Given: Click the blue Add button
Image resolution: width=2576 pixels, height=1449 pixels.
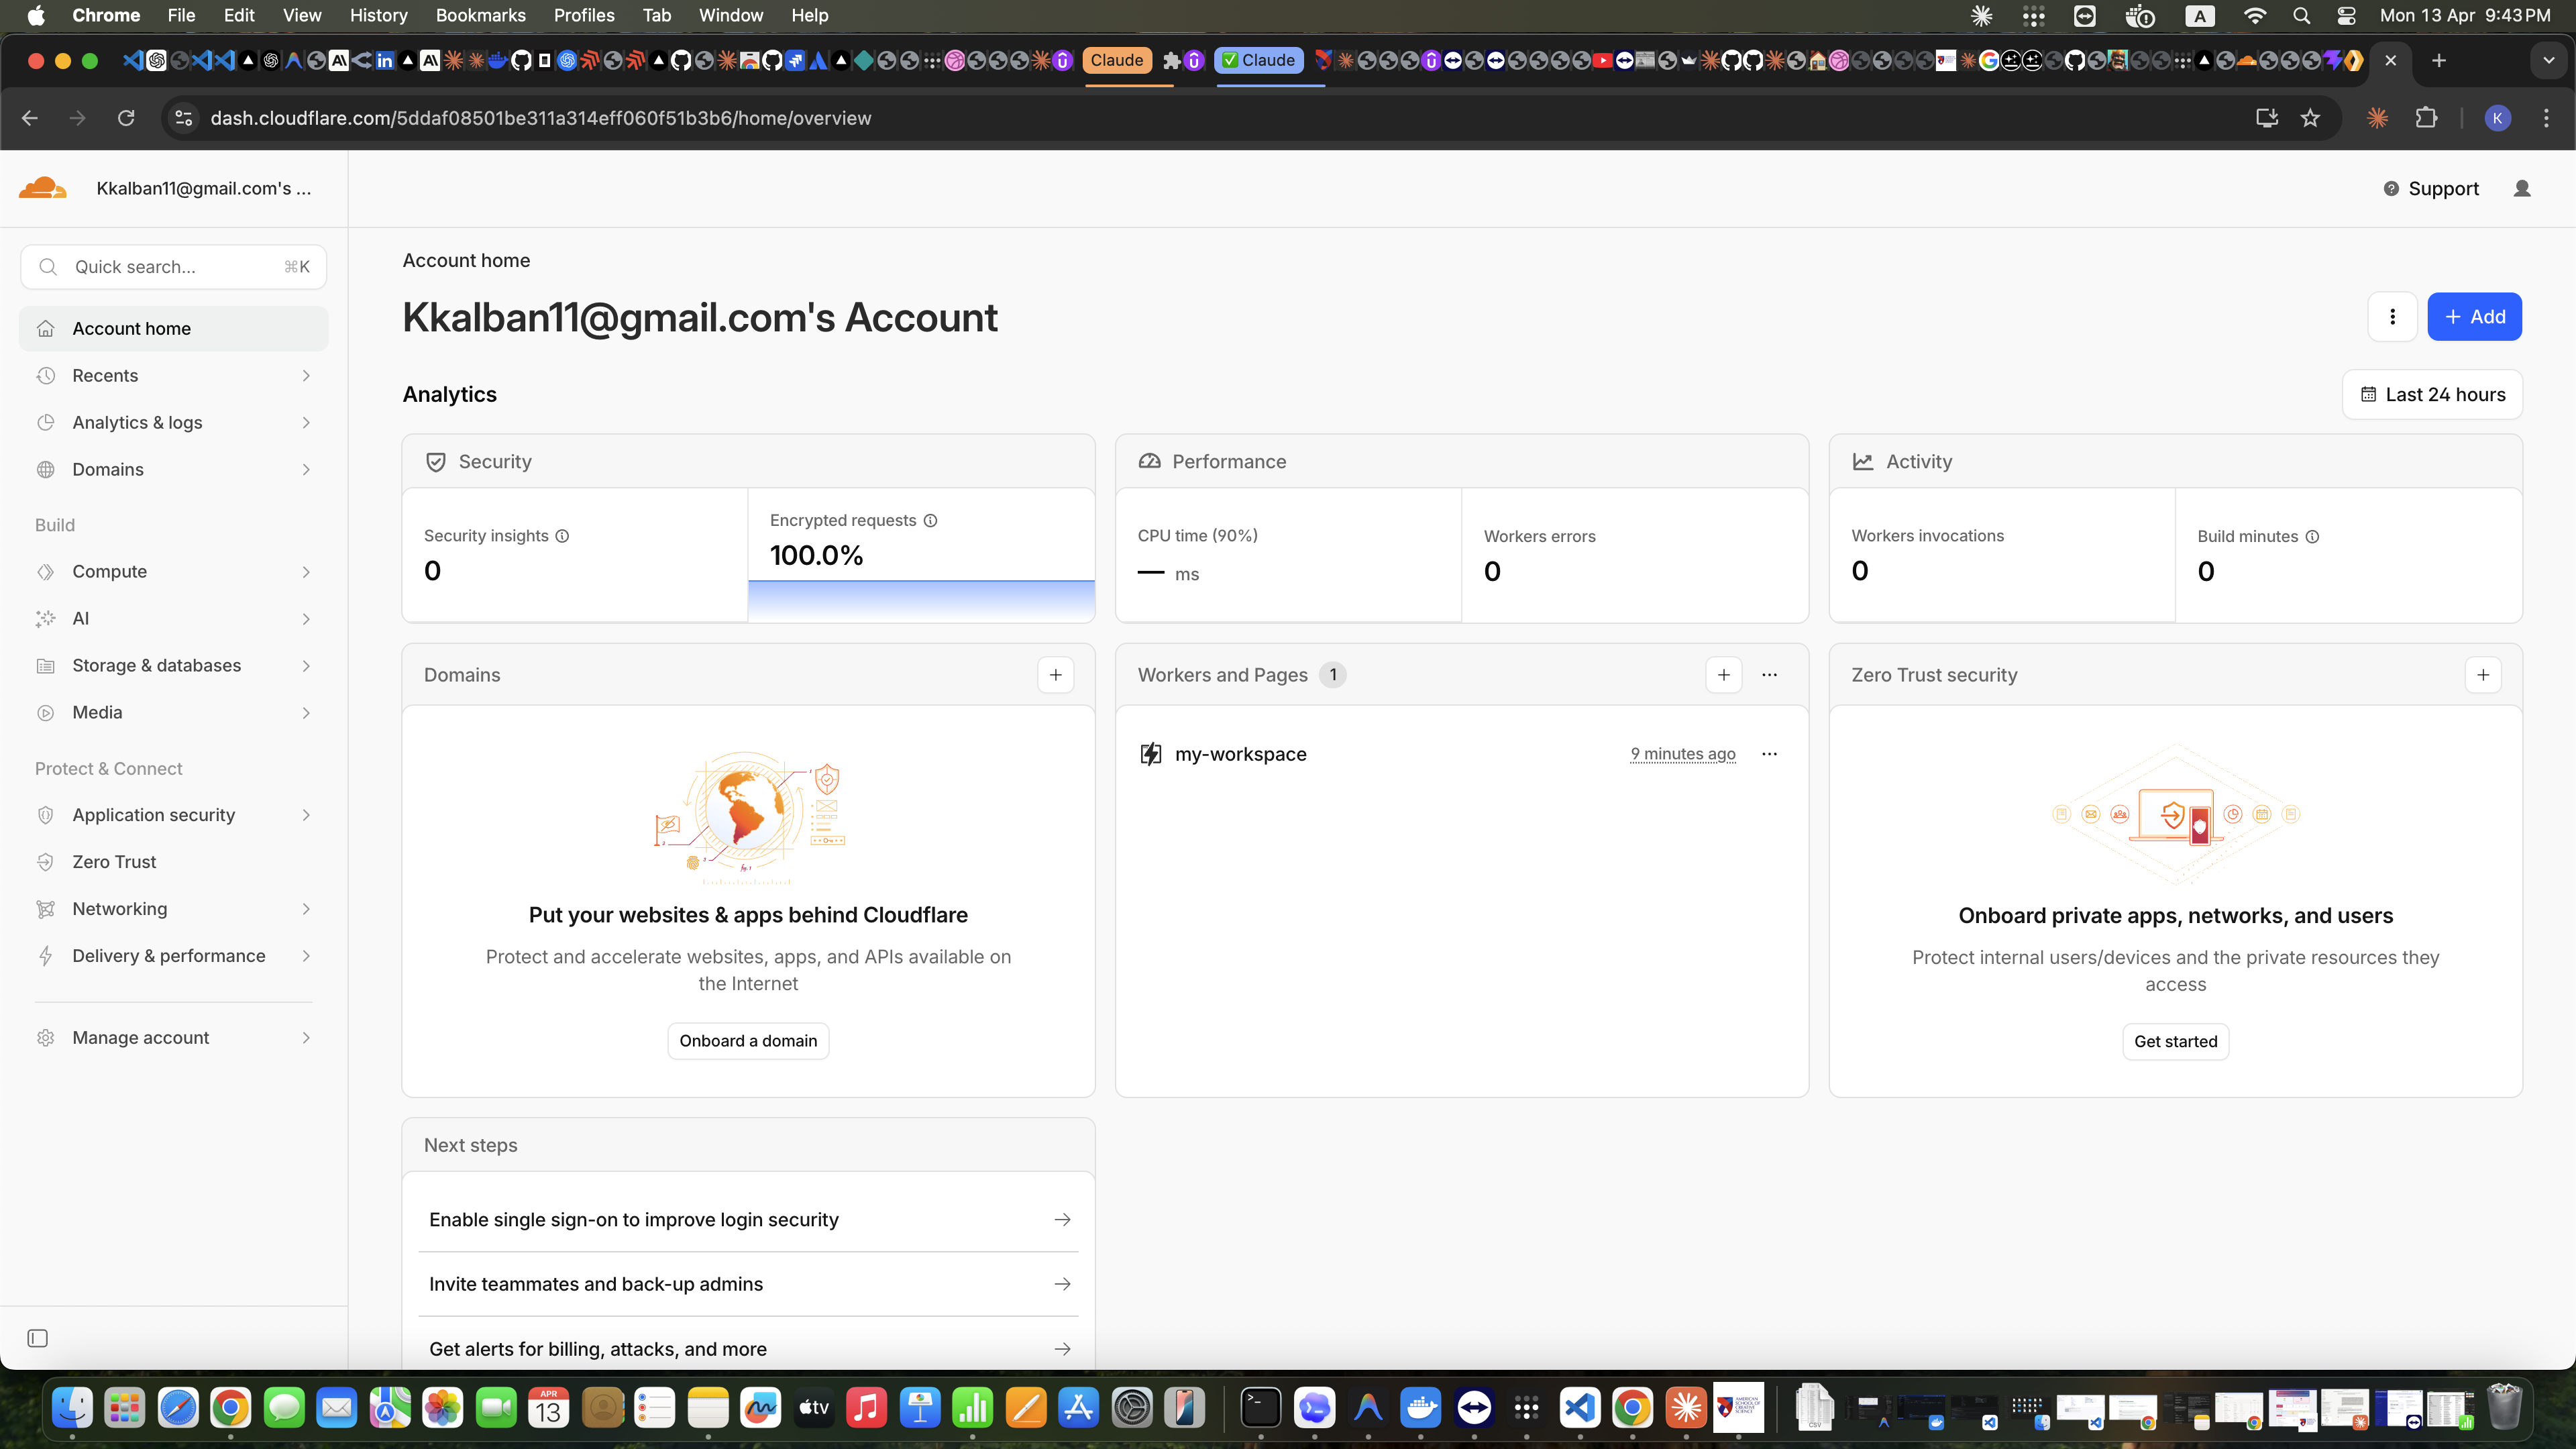Looking at the screenshot, I should (x=2474, y=317).
